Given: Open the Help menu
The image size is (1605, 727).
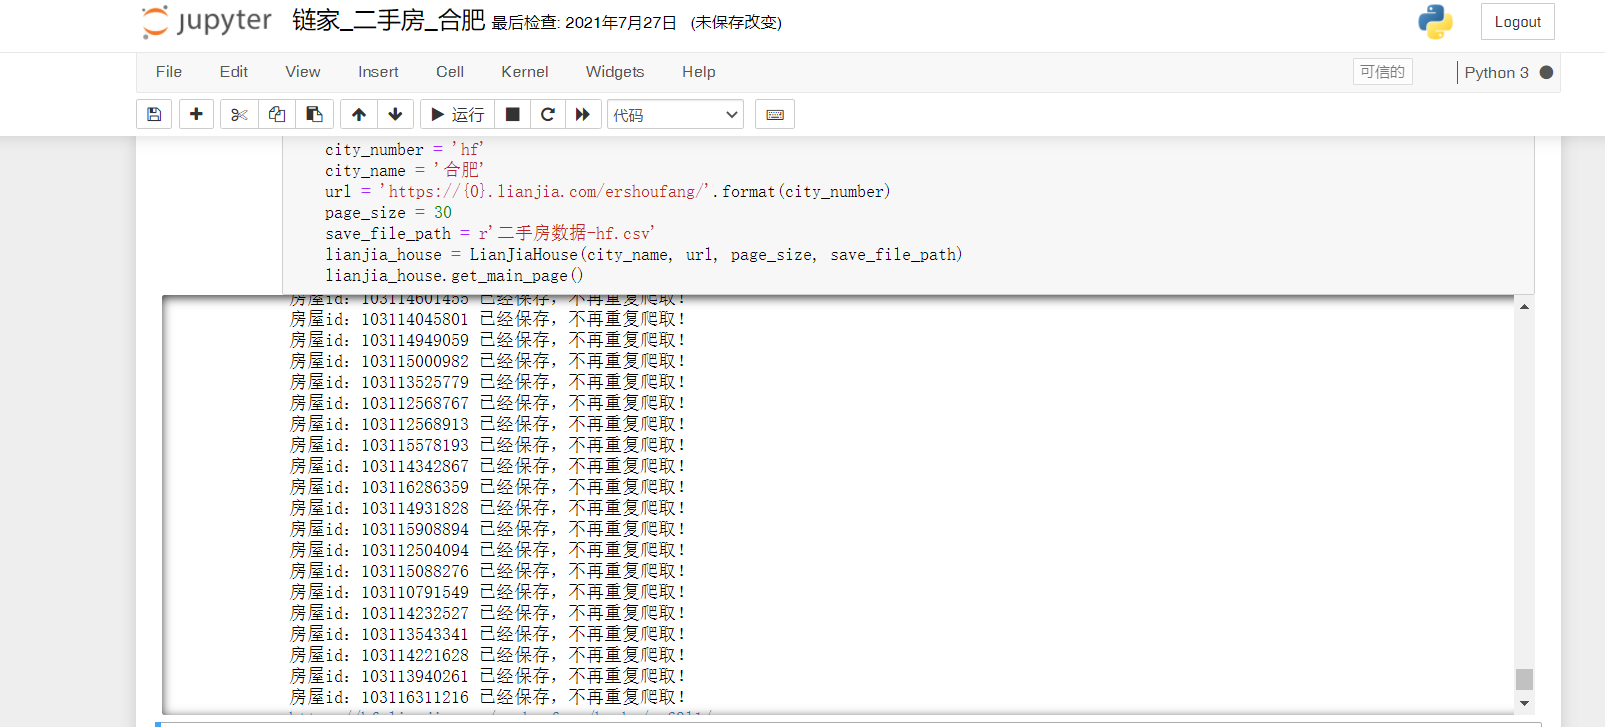Looking at the screenshot, I should click(x=699, y=72).
